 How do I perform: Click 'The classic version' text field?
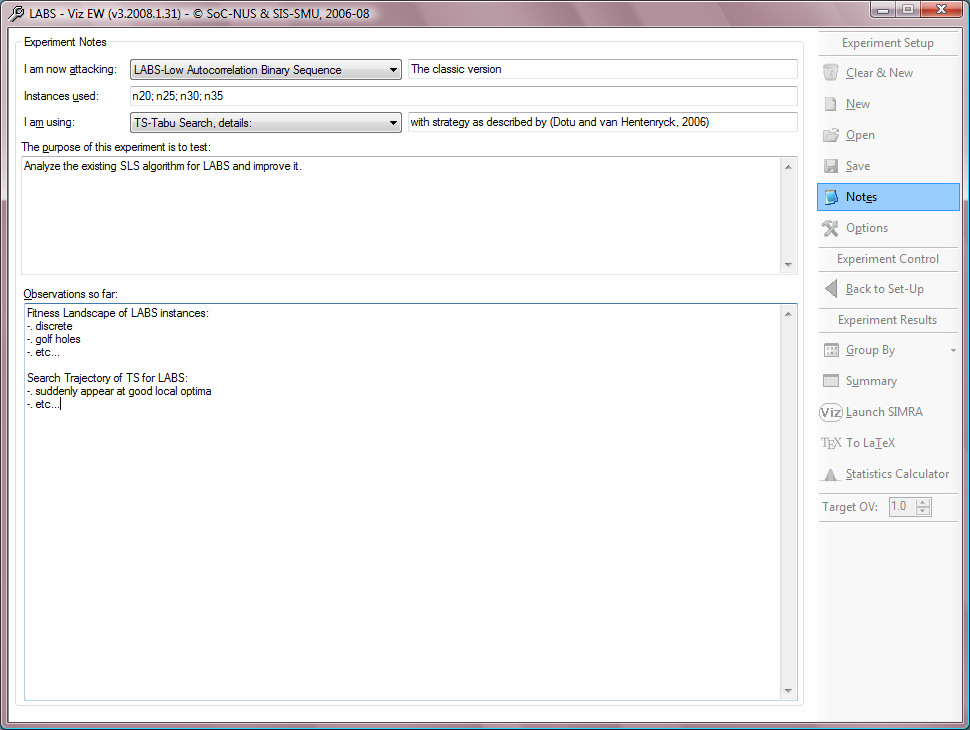click(603, 69)
